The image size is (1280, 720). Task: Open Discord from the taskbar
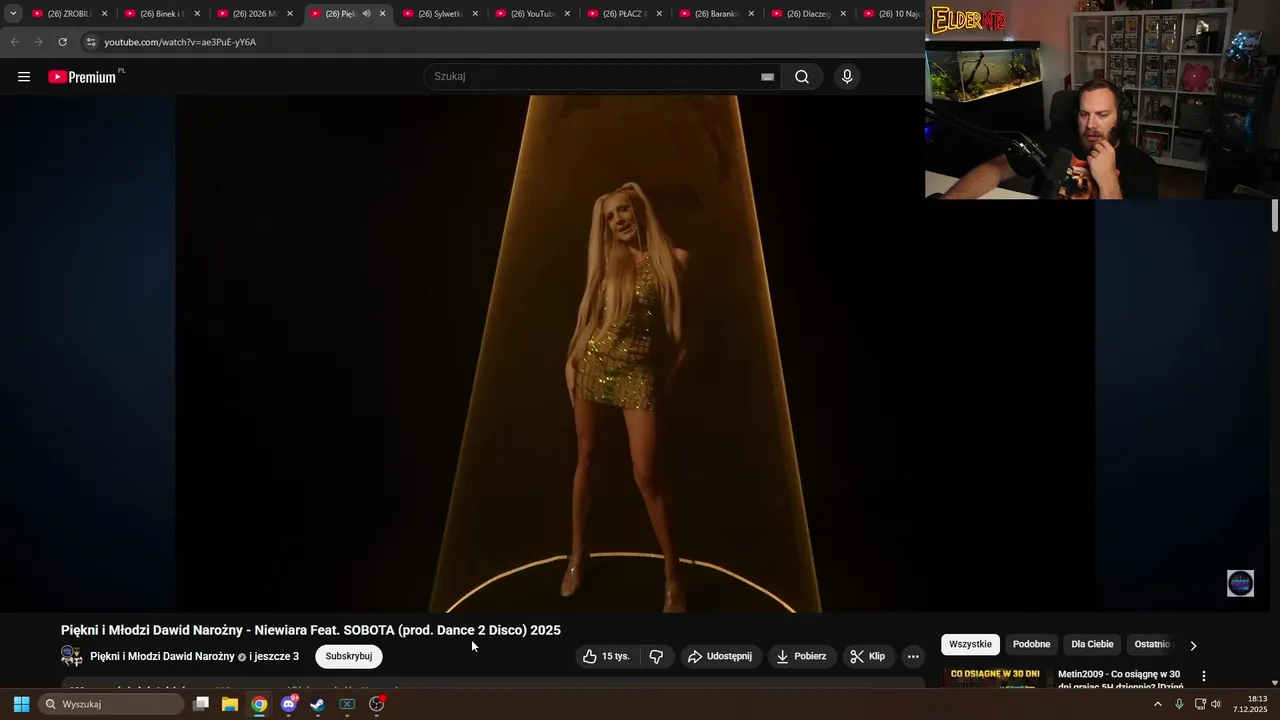coord(289,704)
